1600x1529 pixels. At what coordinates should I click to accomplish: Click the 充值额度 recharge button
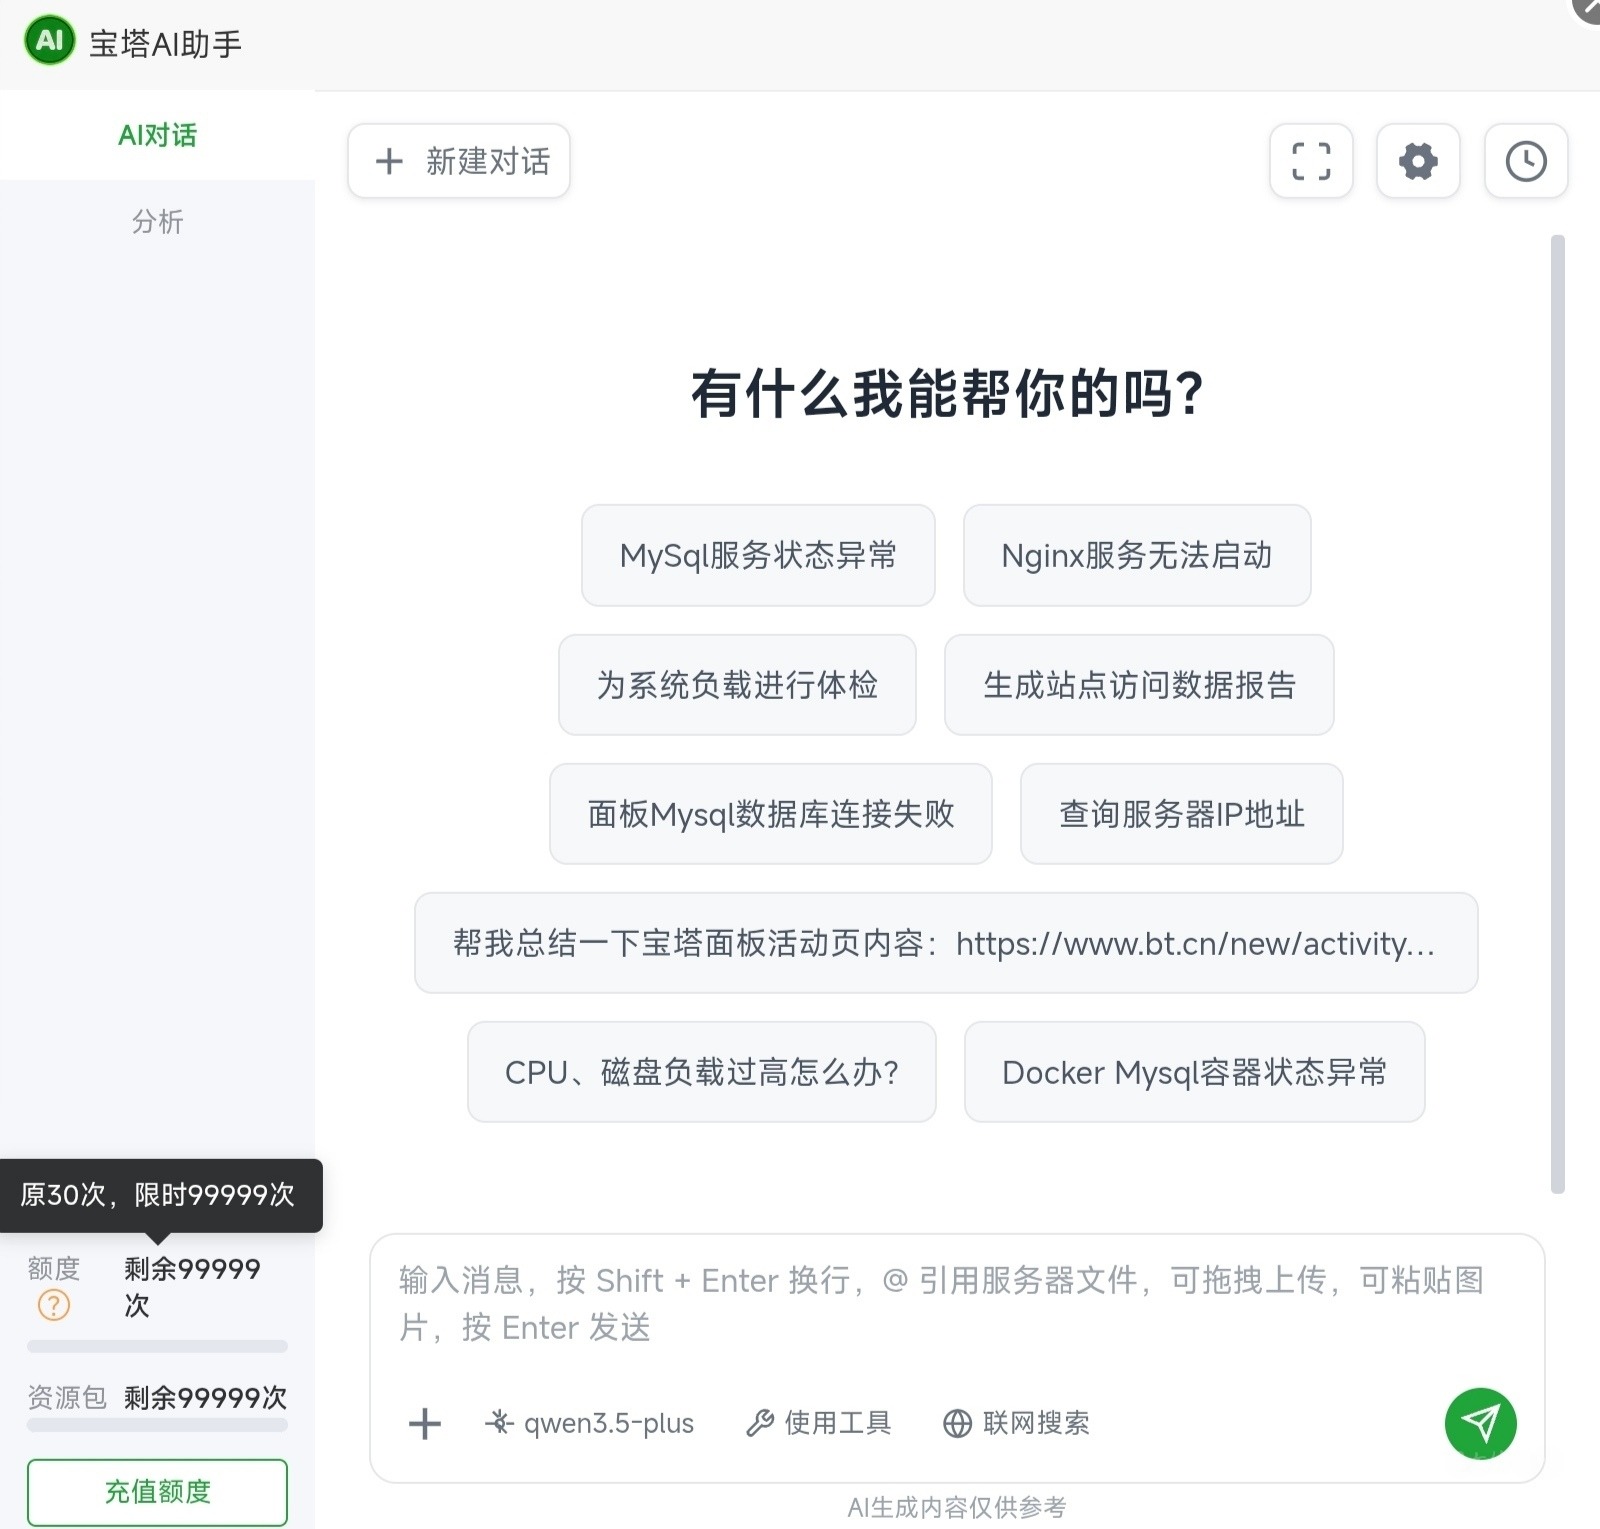157,1492
